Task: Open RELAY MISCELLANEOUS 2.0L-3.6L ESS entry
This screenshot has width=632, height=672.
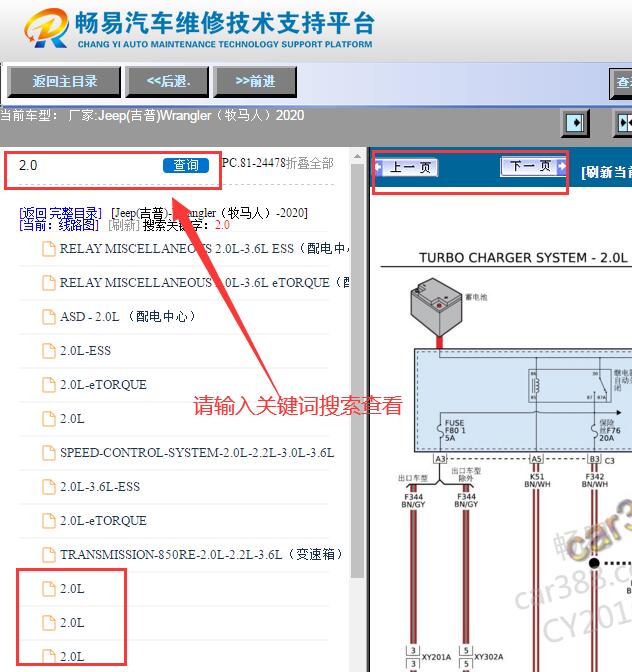Action: click(x=205, y=249)
